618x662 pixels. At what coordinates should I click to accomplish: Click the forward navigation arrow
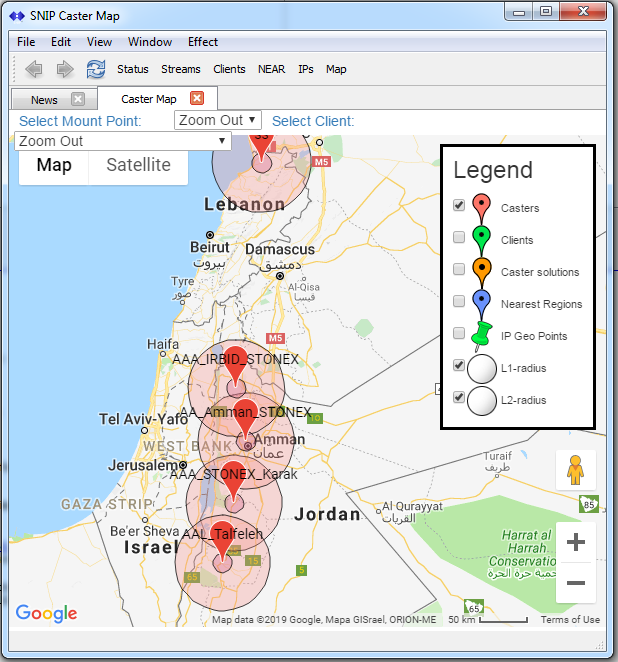pos(65,69)
